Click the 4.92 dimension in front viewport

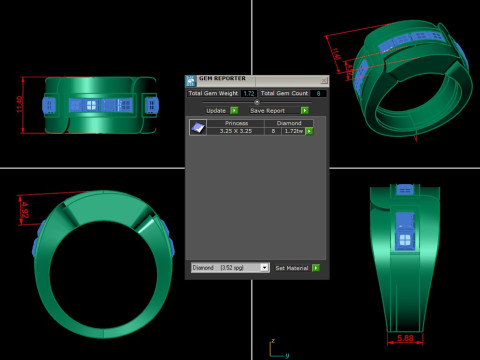coord(25,210)
